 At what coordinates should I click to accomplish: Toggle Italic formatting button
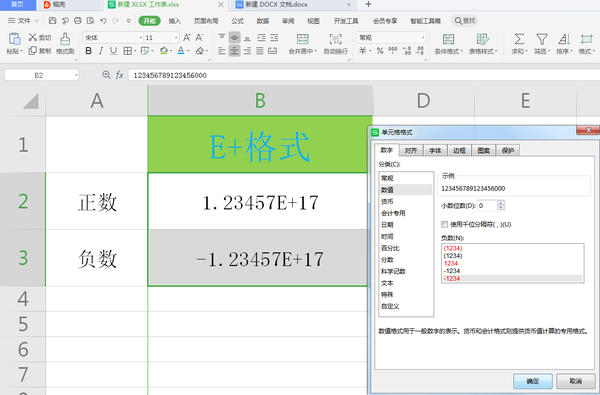(x=101, y=51)
